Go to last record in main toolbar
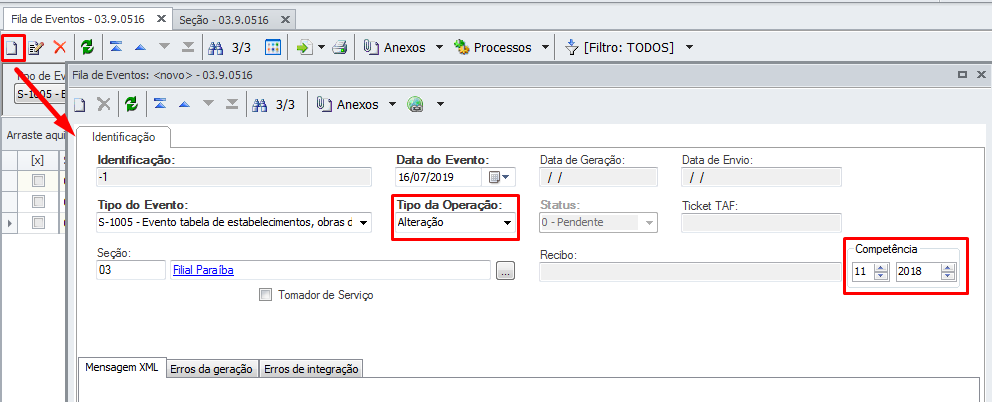Screen dimensions: 992x402 [x=188, y=47]
